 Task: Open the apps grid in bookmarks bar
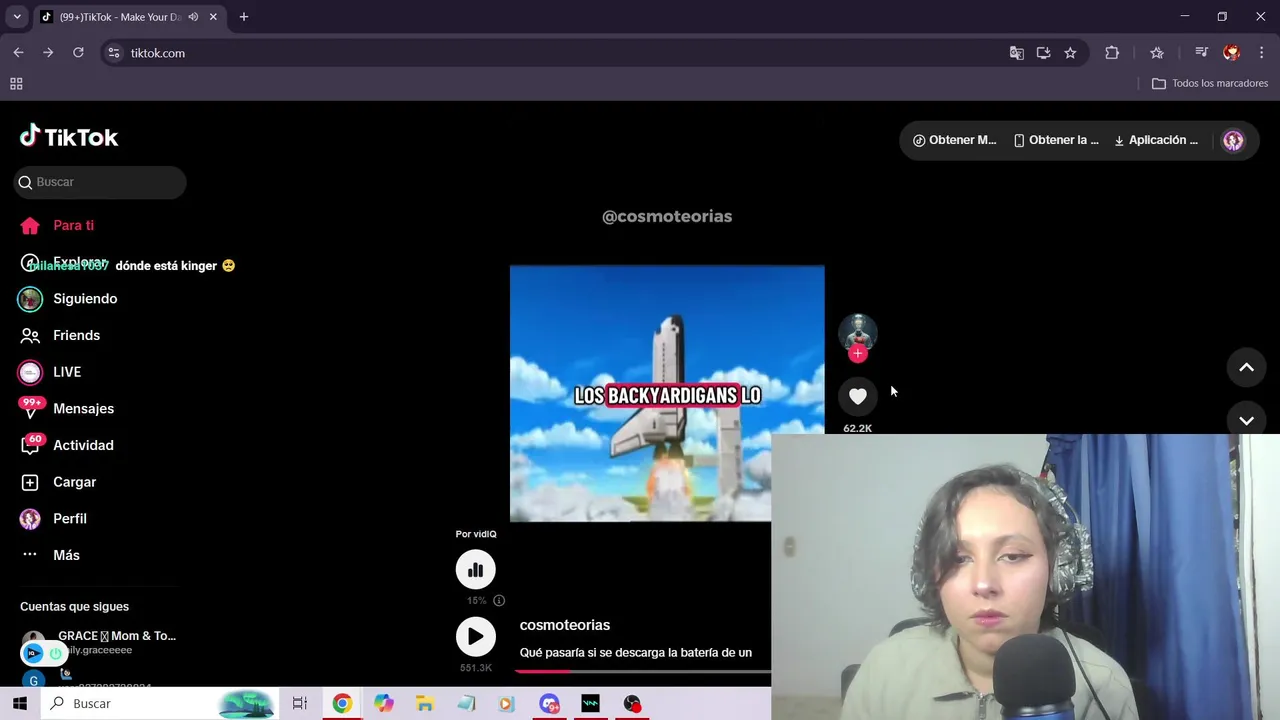pyautogui.click(x=16, y=84)
